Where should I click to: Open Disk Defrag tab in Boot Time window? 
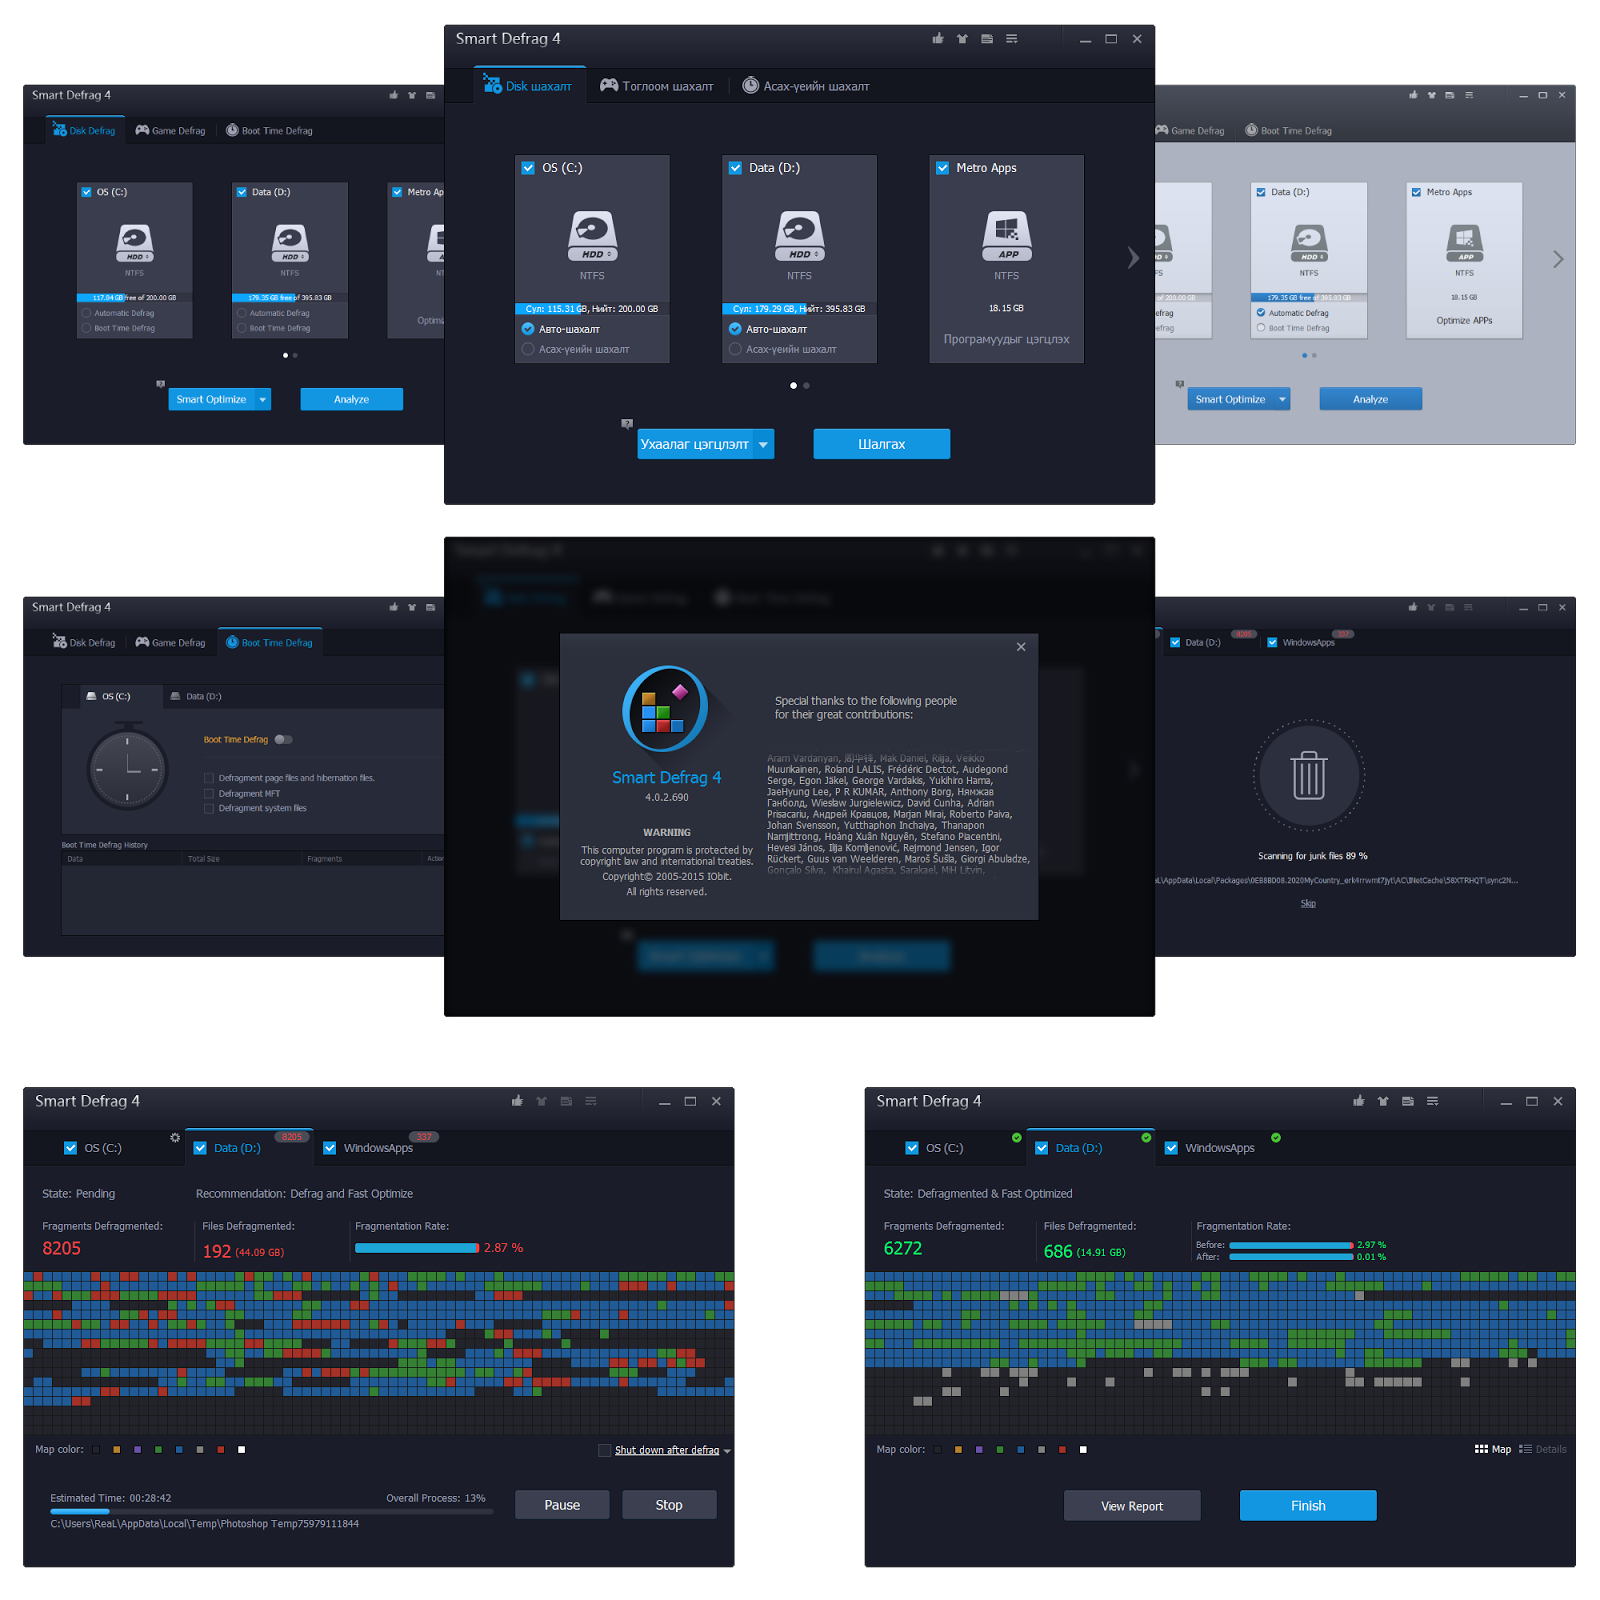coord(84,642)
